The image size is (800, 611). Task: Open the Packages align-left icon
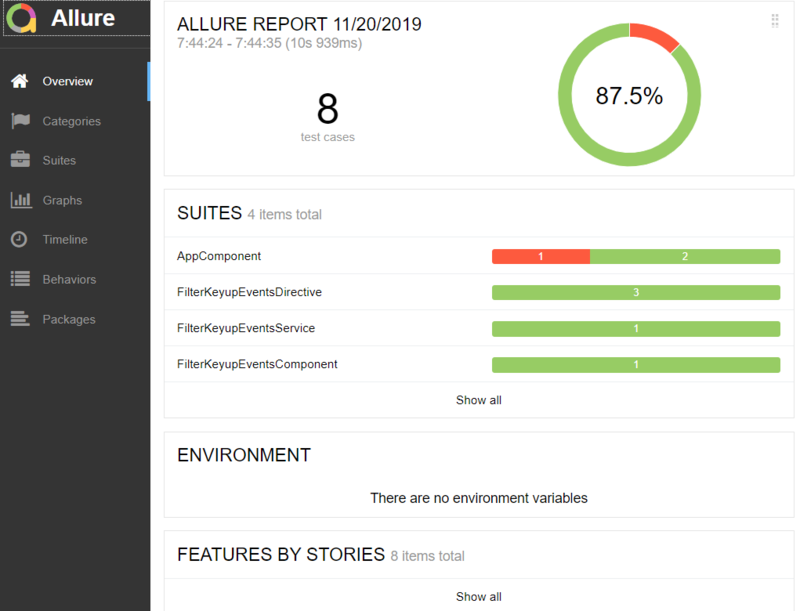[20, 319]
